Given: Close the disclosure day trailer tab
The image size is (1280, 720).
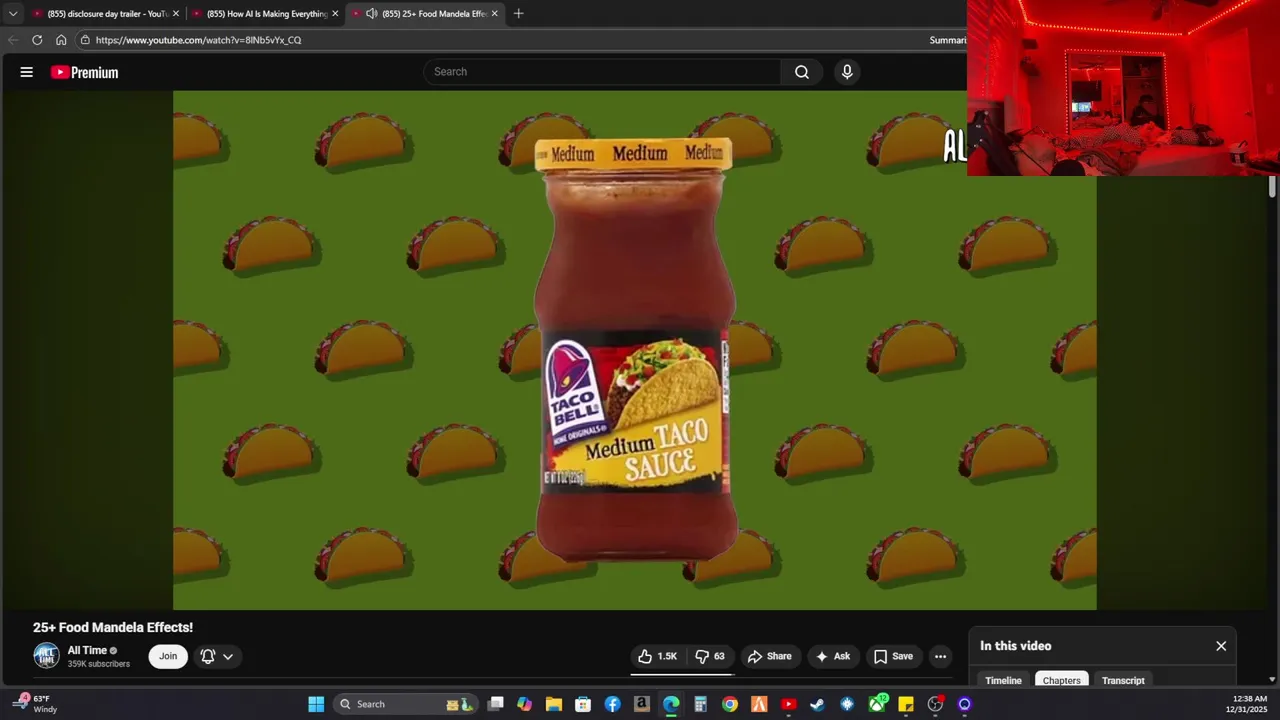Looking at the screenshot, I should point(176,14).
